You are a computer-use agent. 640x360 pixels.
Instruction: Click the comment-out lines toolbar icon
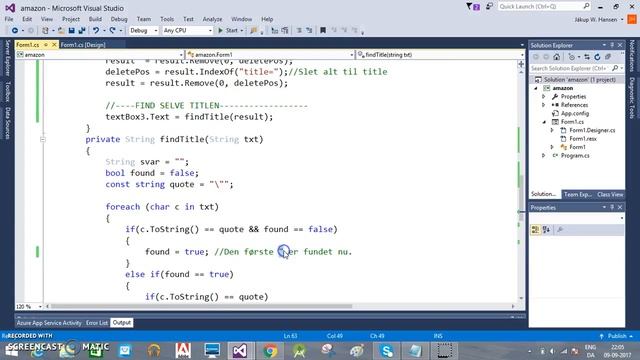point(299,31)
